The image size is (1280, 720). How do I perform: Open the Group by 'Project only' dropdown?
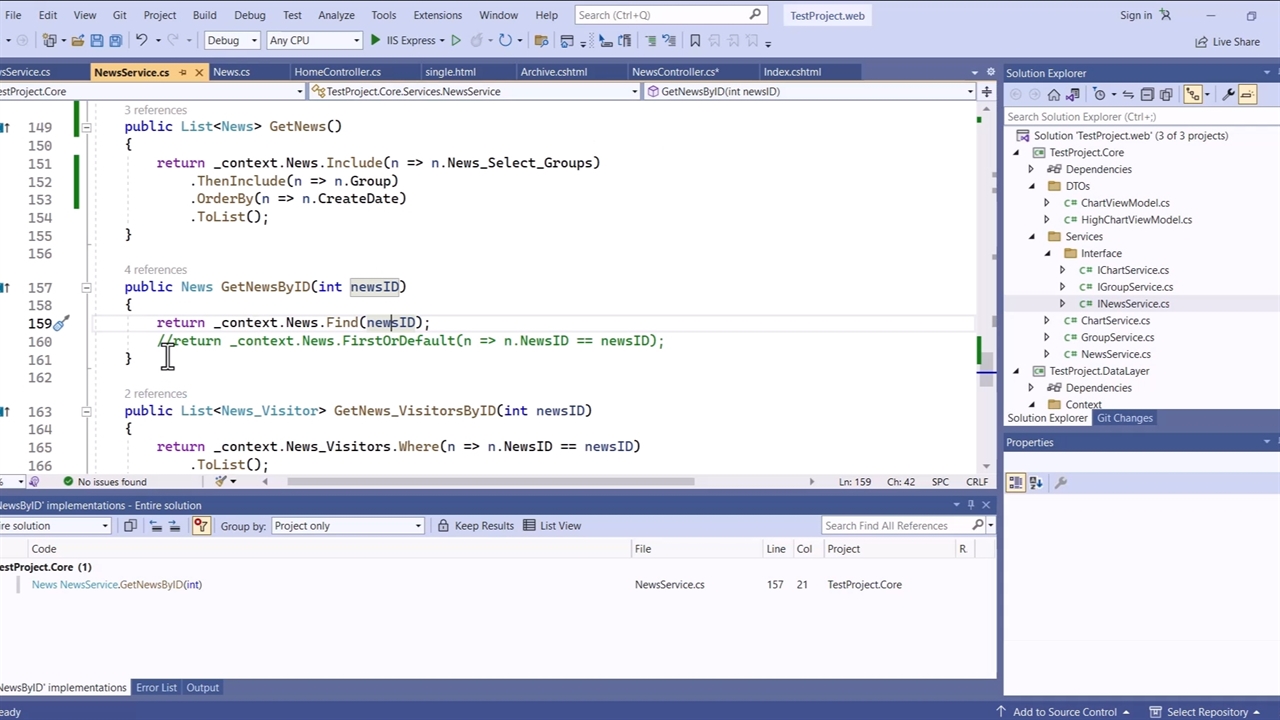click(x=347, y=526)
